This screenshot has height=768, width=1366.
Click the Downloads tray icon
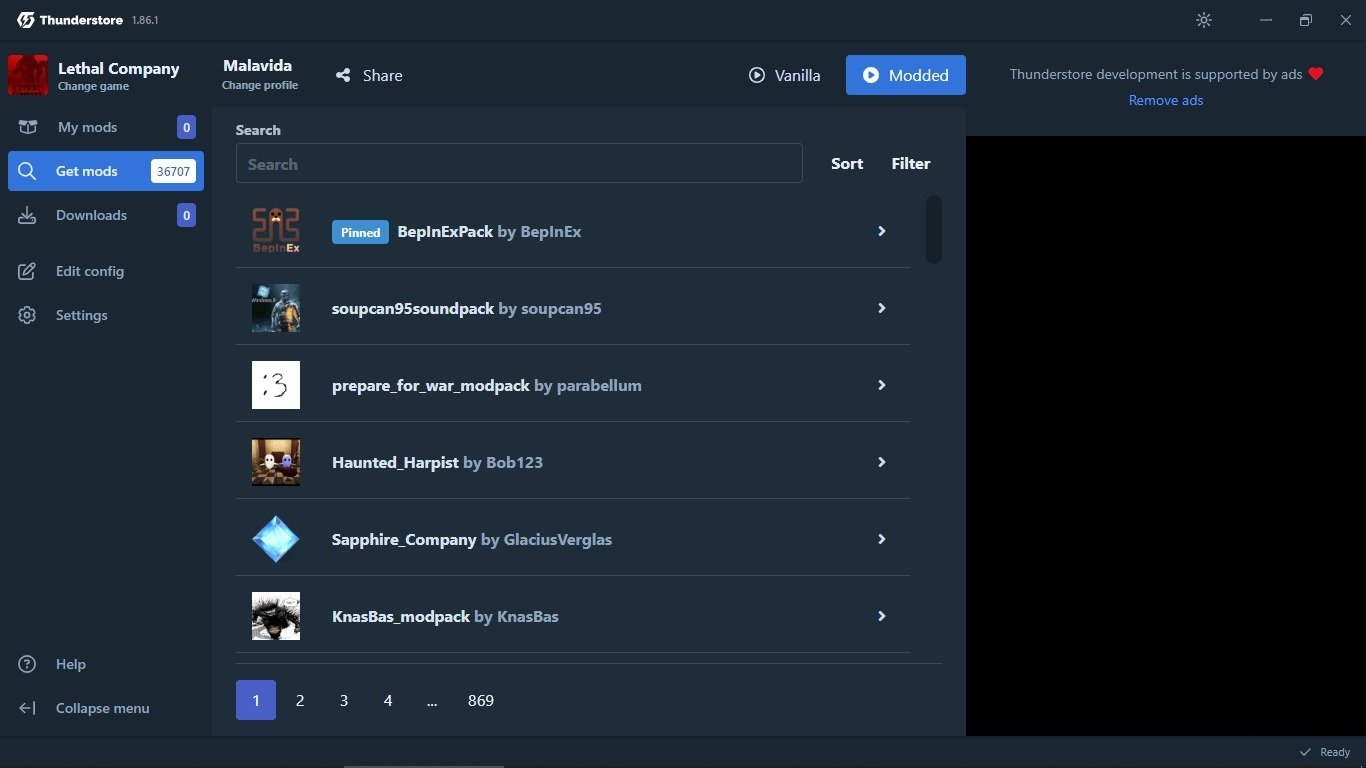27,215
